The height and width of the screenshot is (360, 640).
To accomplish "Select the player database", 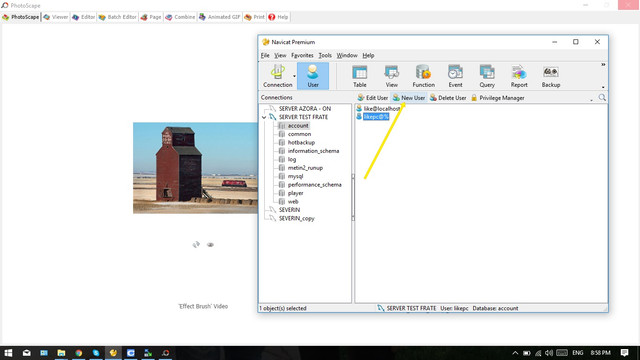I will (295, 193).
